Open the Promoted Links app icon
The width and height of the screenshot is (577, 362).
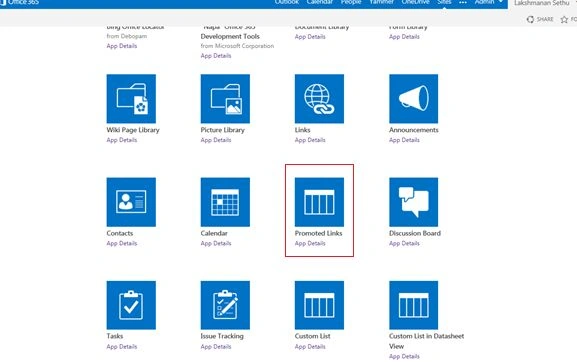[319, 202]
